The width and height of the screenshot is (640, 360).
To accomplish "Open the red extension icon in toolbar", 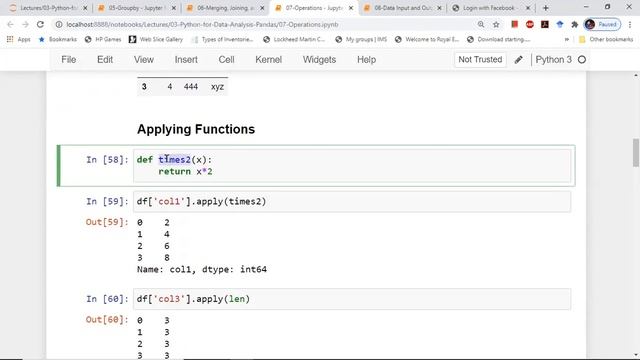I will click(x=514, y=24).
